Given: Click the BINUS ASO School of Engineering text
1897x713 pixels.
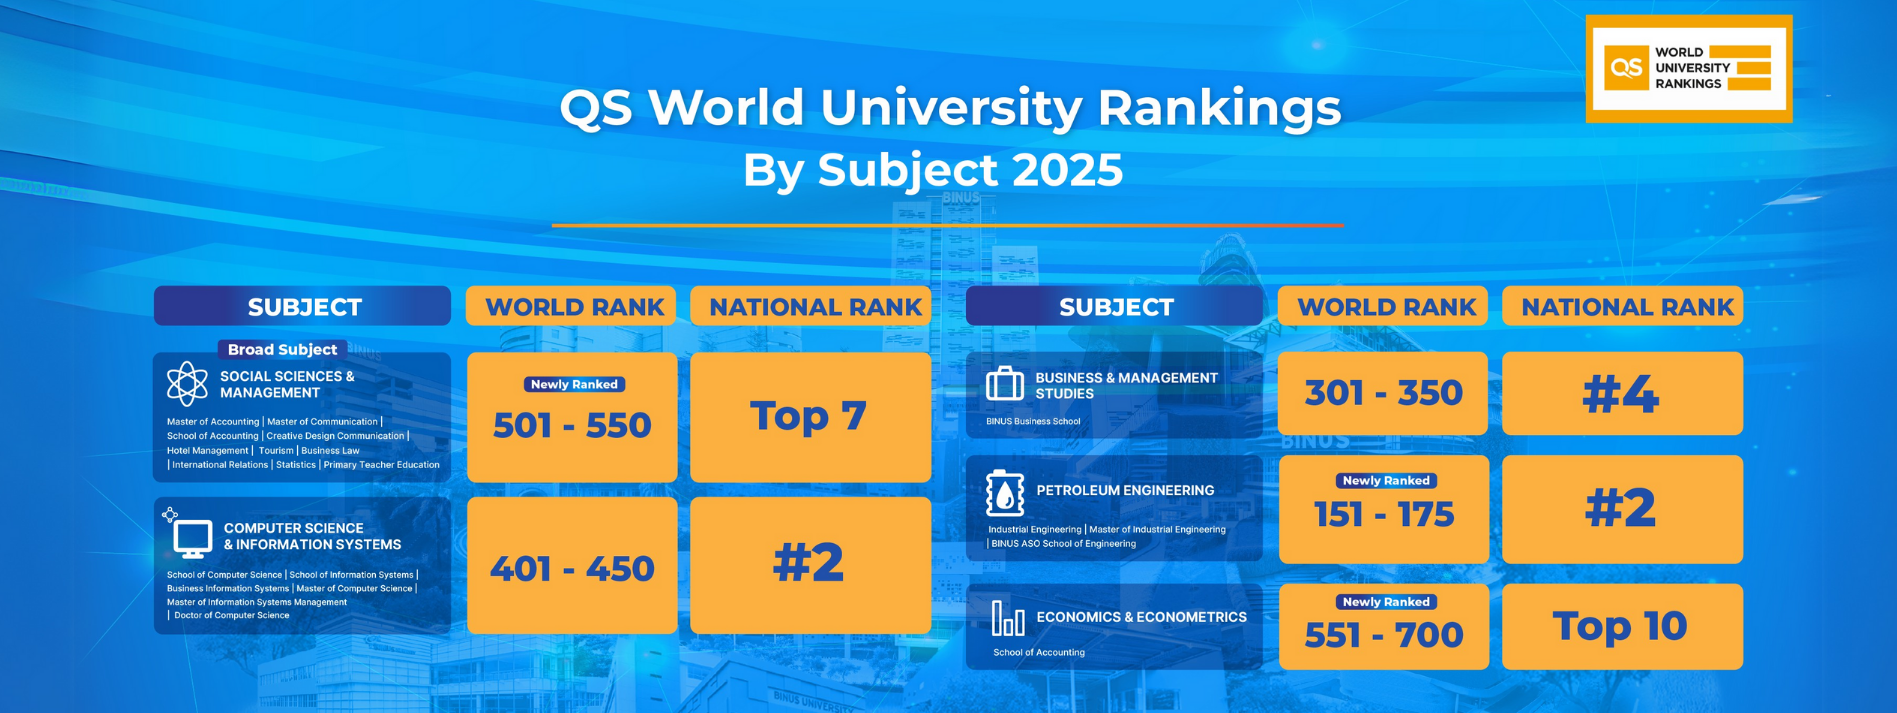Looking at the screenshot, I should pyautogui.click(x=1063, y=544).
